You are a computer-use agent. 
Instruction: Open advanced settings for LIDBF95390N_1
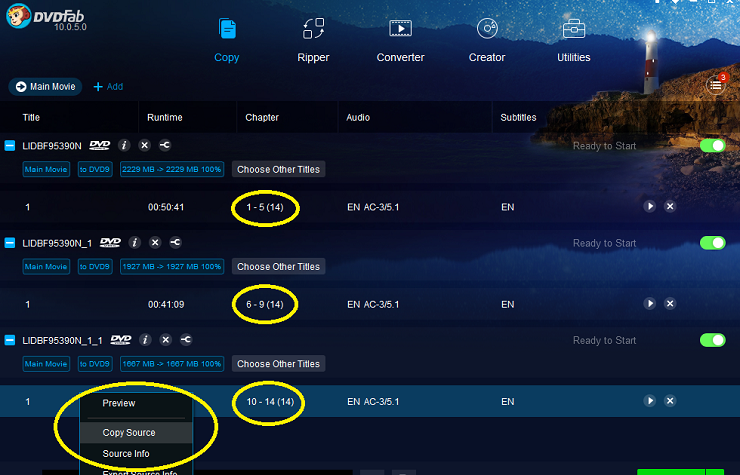175,243
